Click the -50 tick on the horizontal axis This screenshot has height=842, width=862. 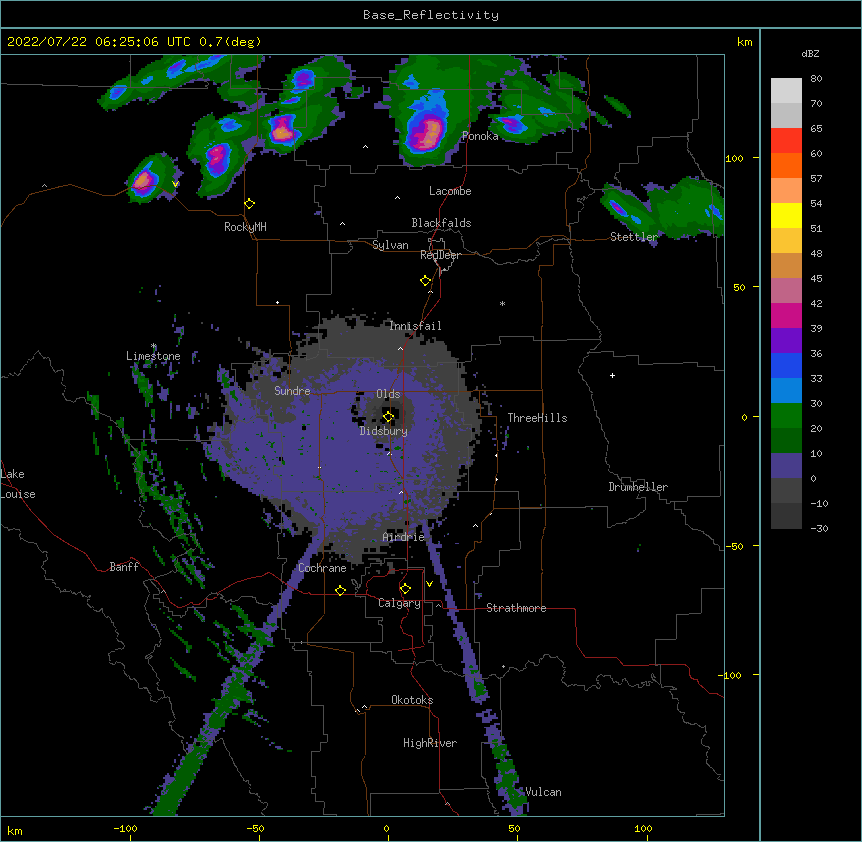[255, 829]
